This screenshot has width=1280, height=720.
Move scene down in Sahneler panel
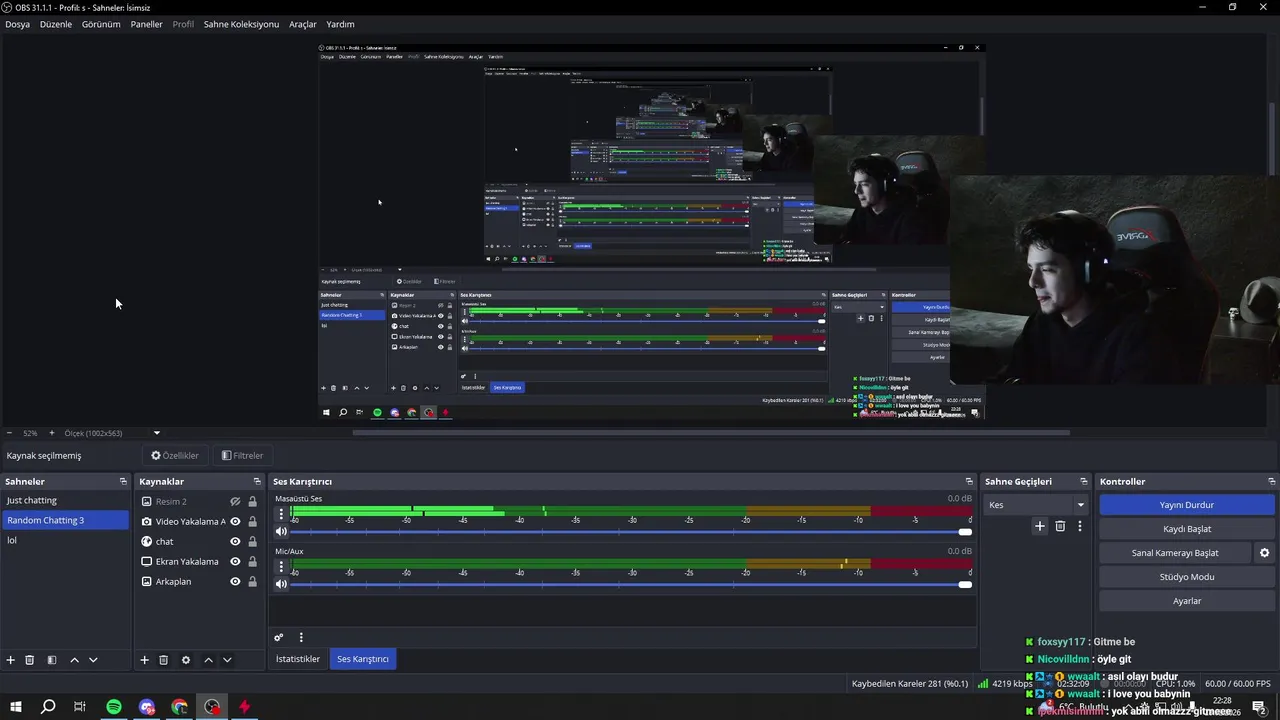tap(93, 660)
